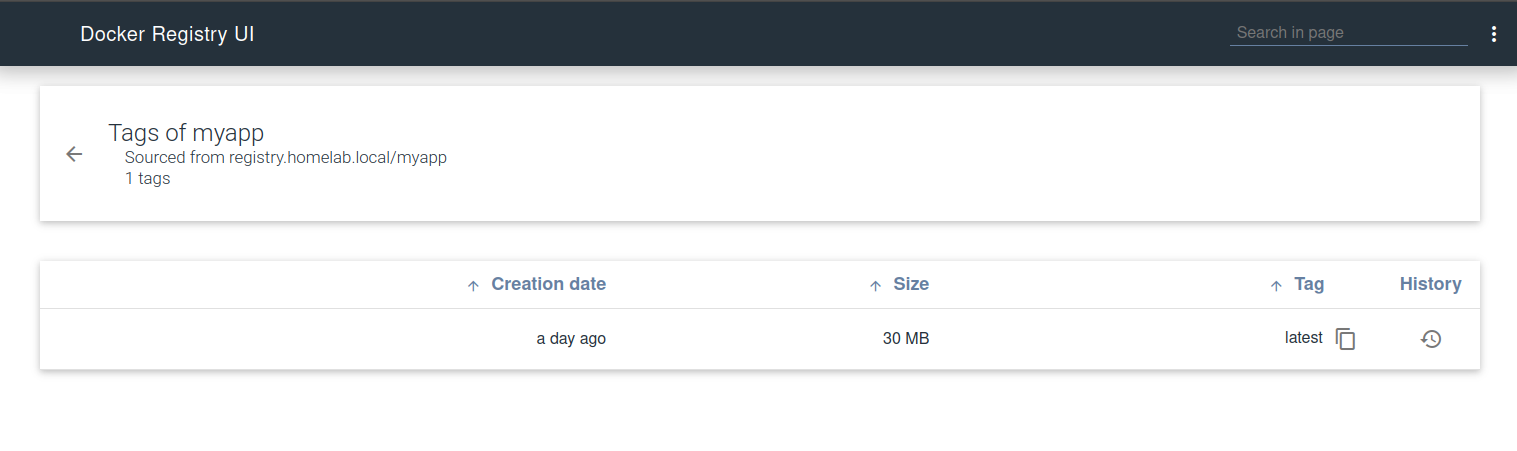Open history of the latest tag

point(1431,339)
